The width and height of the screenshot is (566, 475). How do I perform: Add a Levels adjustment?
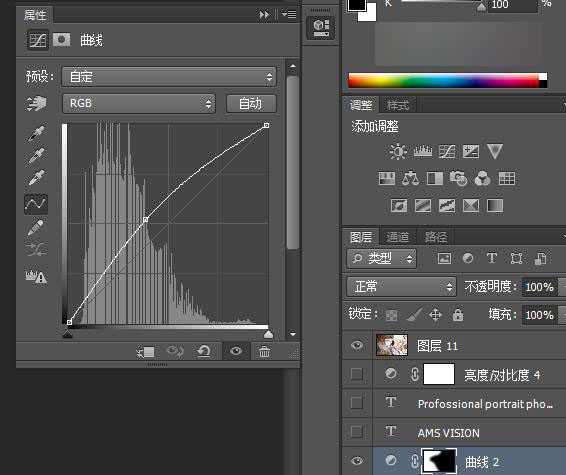pos(423,151)
